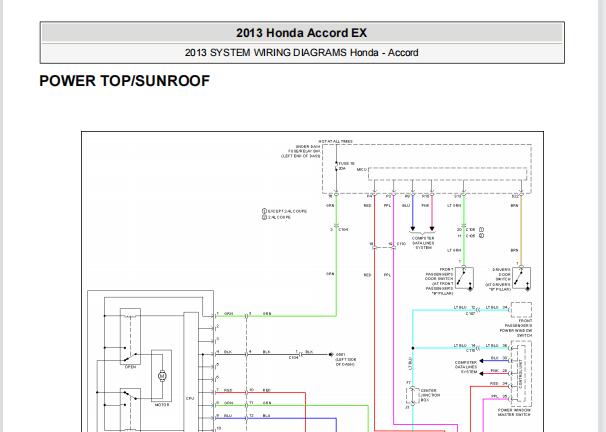Click the "CENTER JUNCTION BOX" label
This screenshot has width=606, height=432.
pyautogui.click(x=430, y=395)
